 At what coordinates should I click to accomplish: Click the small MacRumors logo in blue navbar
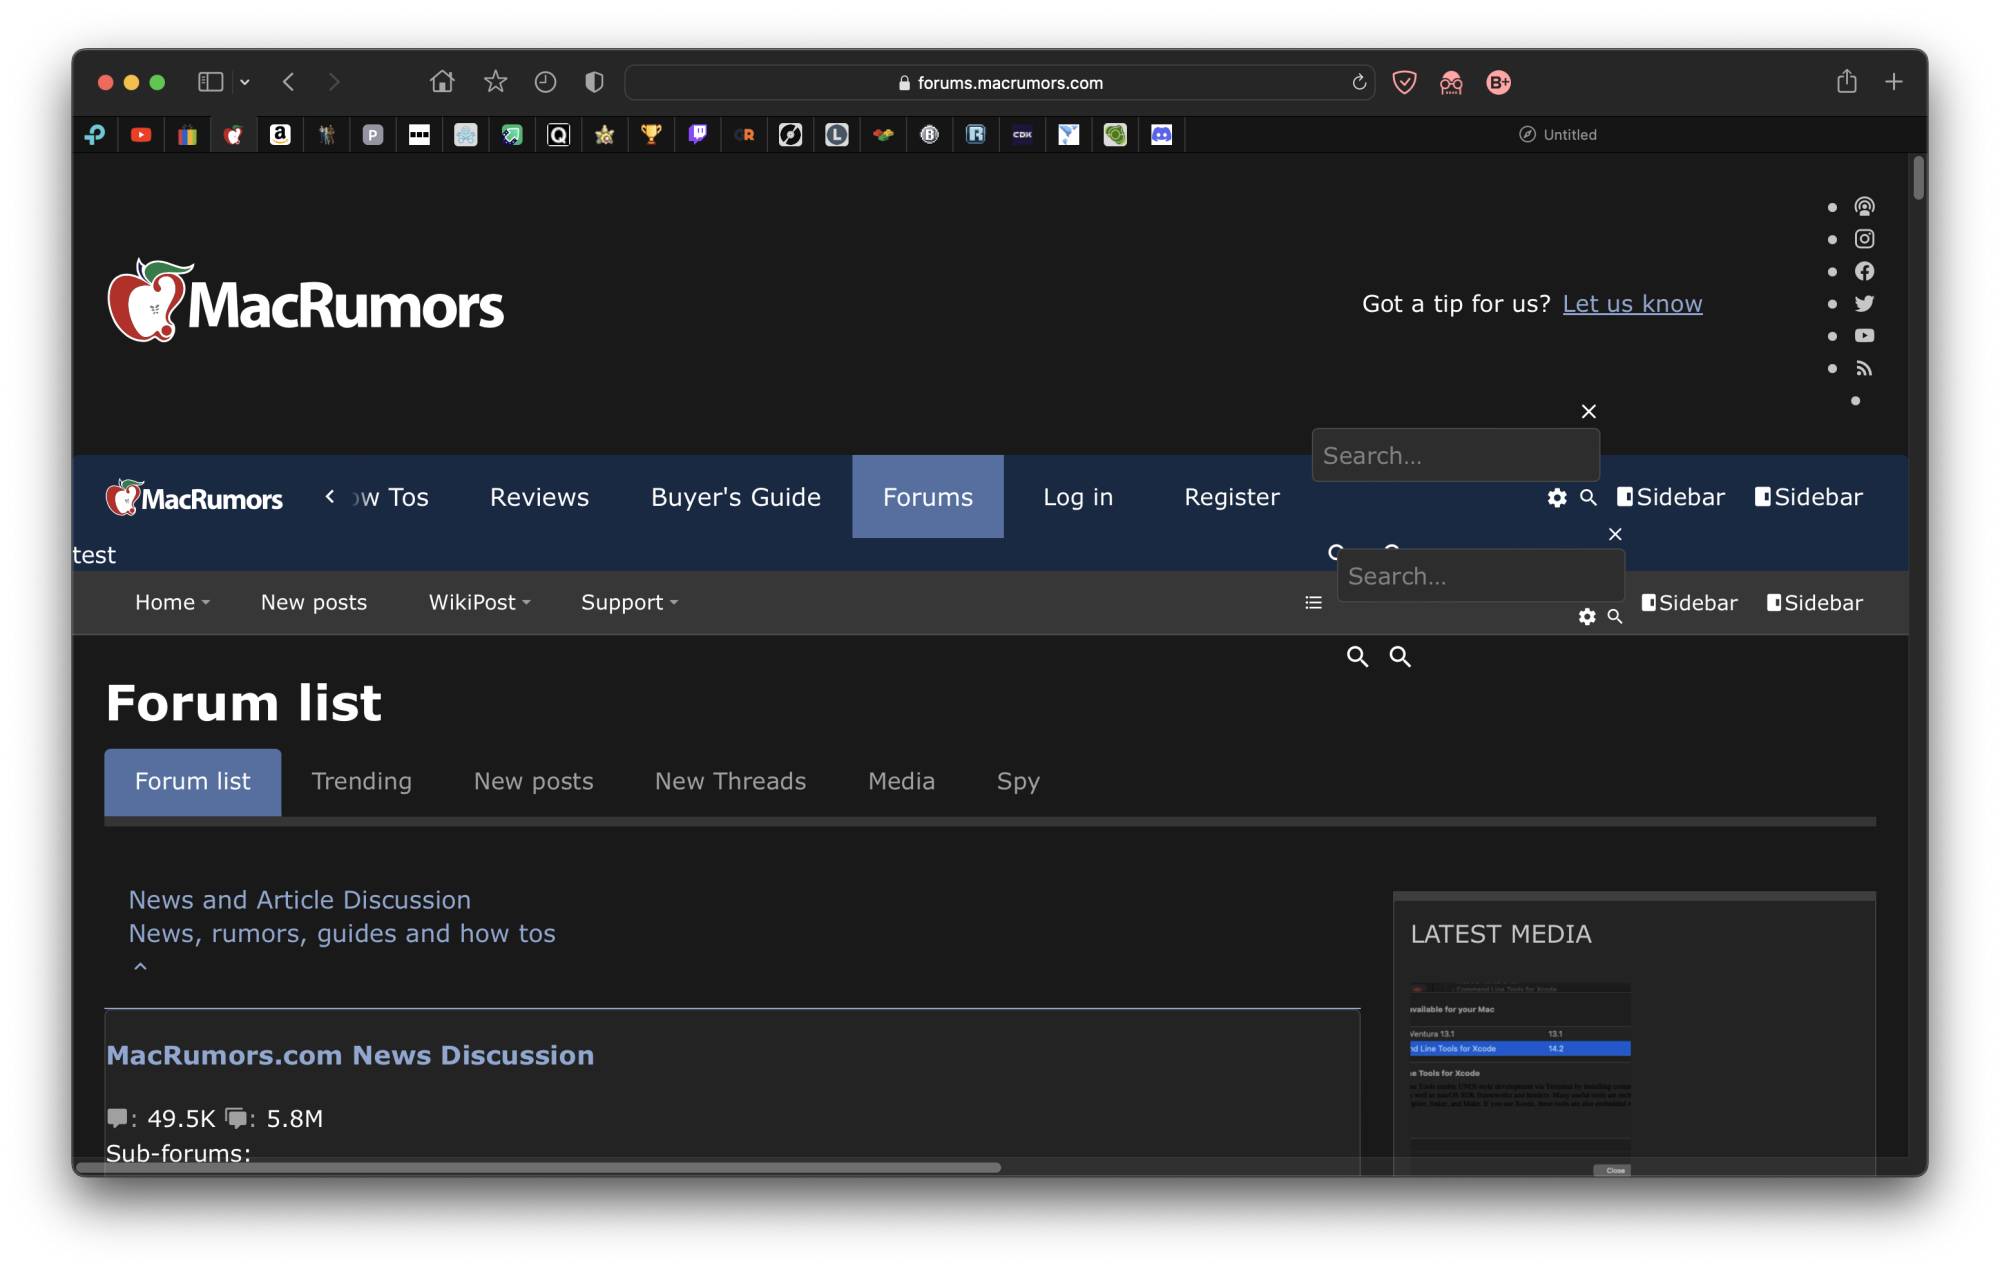click(x=195, y=498)
